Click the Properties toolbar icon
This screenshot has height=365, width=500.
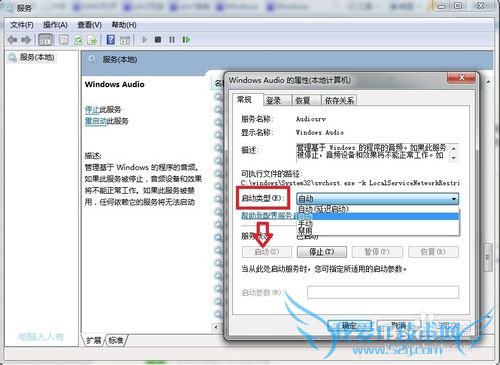[x=64, y=40]
